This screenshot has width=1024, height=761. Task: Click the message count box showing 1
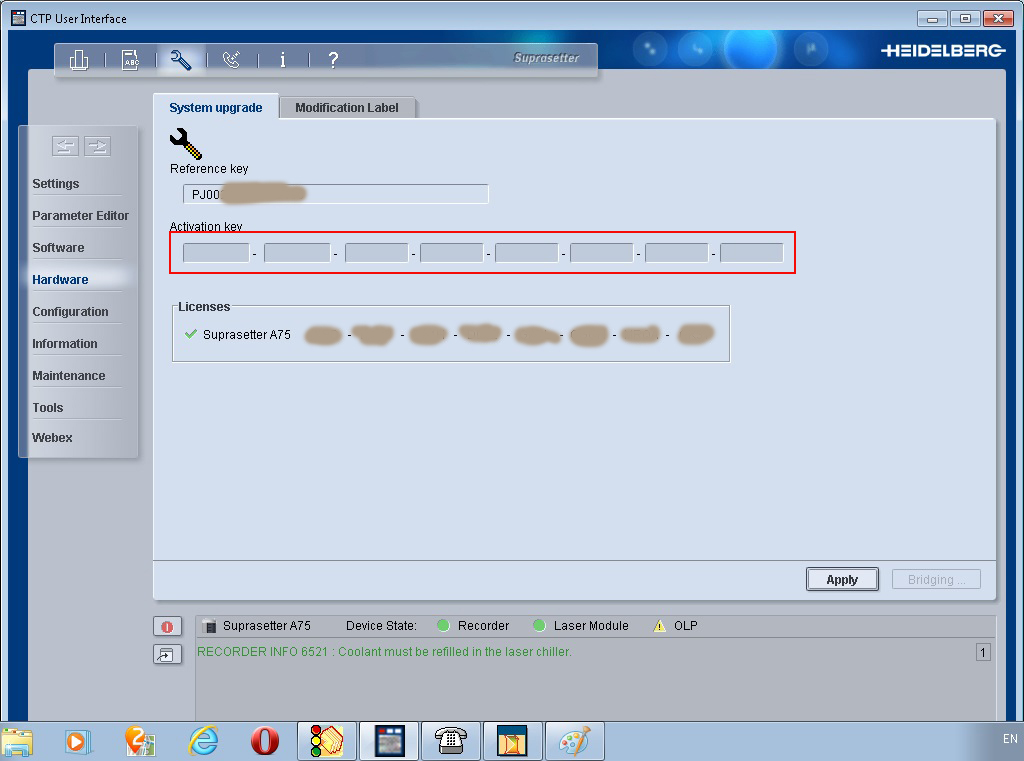[983, 652]
